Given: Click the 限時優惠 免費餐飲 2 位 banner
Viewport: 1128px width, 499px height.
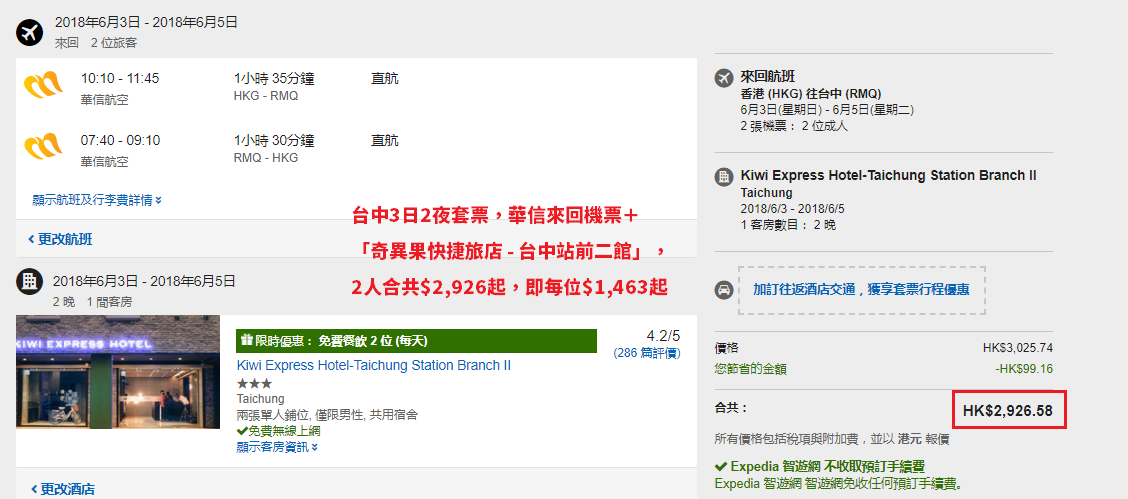Looking at the screenshot, I should coord(417,341).
